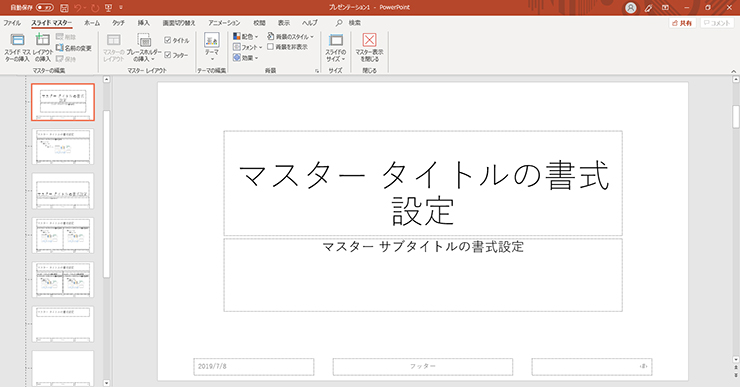This screenshot has height=387, width=740.
Task: Open Background group dialog launcher
Action: click(x=317, y=71)
